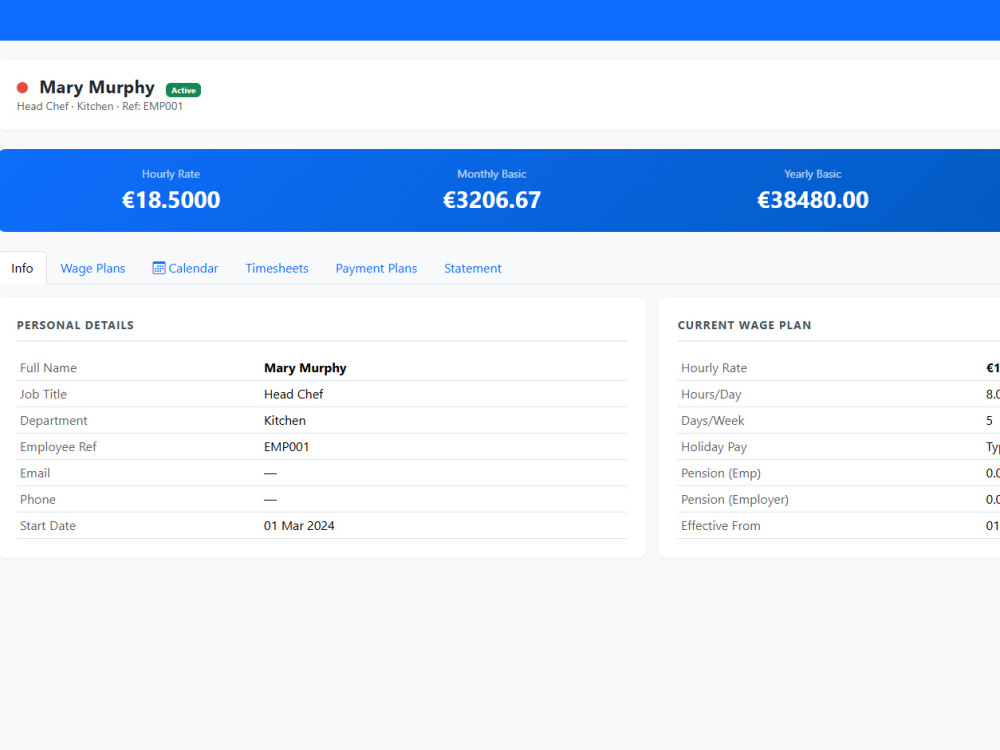Click the Full Name label
The image size is (1000, 750).
48,368
